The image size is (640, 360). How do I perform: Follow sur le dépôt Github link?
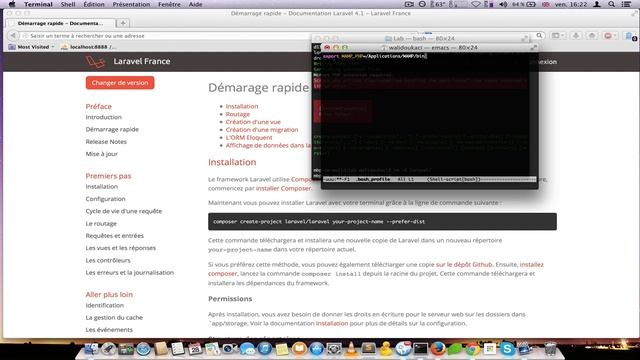point(464,264)
